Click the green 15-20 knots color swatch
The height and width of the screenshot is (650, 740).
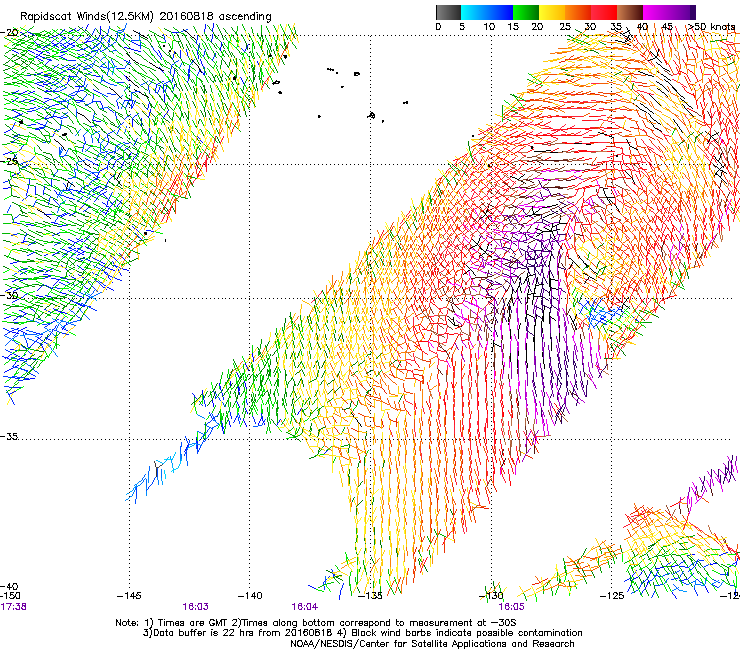(x=526, y=12)
